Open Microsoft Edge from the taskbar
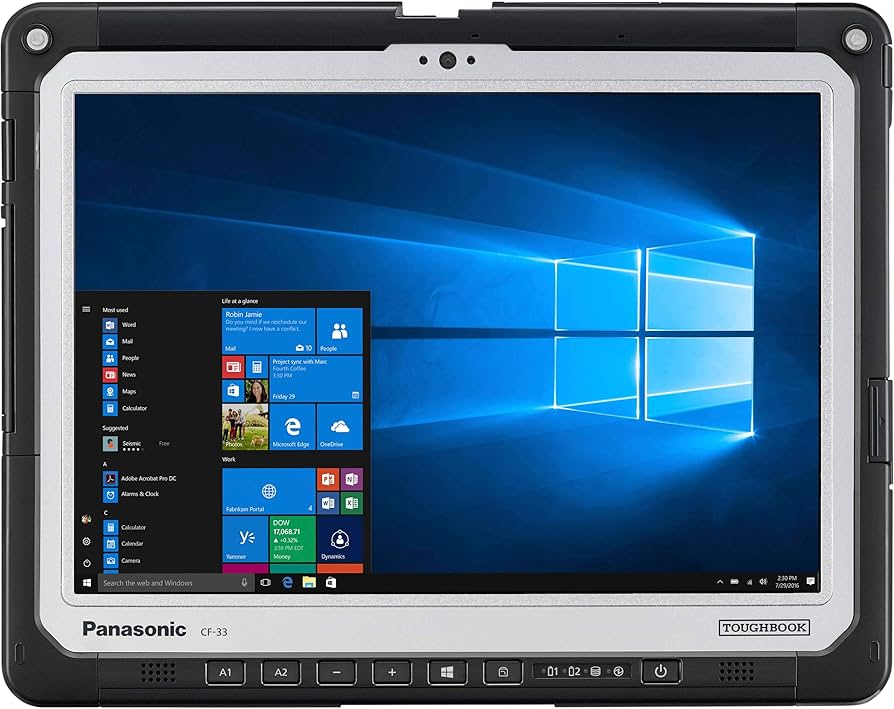Screen dimensions: 894x709 click(x=288, y=582)
